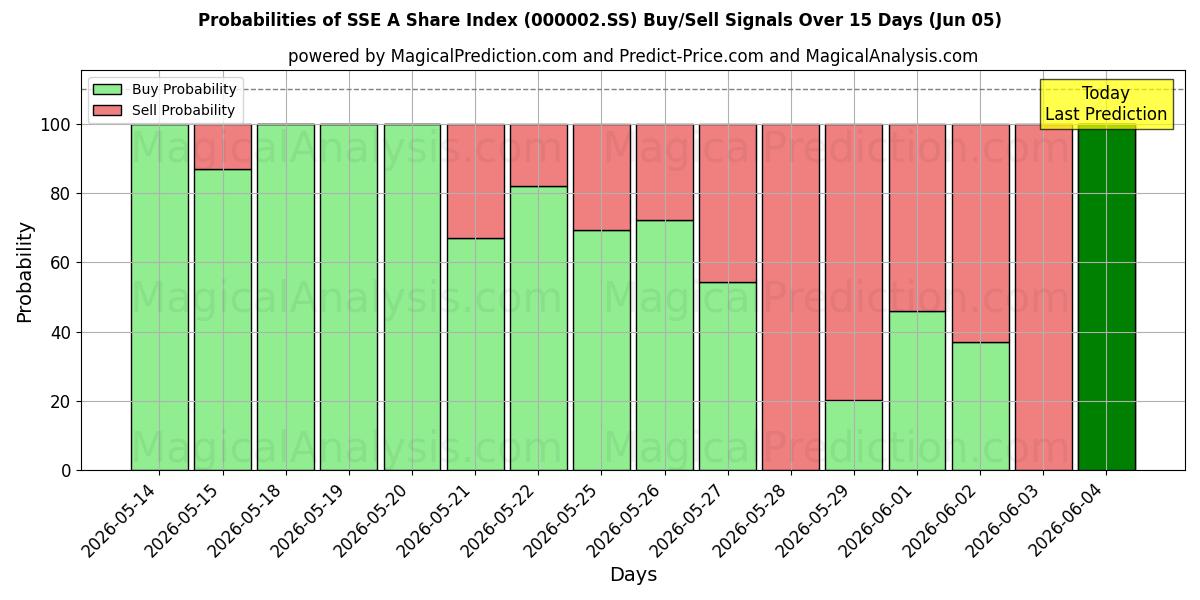Click the full red bar for 2026-05-28

(790, 297)
